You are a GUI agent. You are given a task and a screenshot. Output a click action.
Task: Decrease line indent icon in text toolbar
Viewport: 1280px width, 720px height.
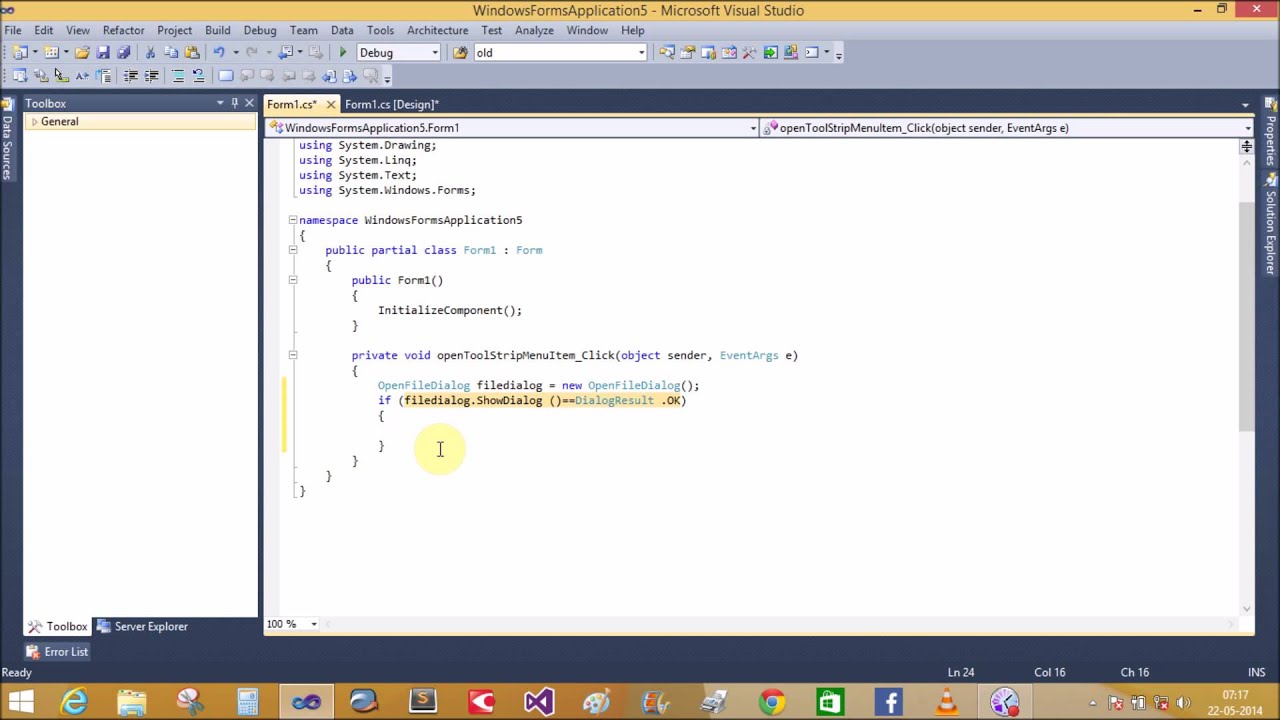tap(130, 76)
